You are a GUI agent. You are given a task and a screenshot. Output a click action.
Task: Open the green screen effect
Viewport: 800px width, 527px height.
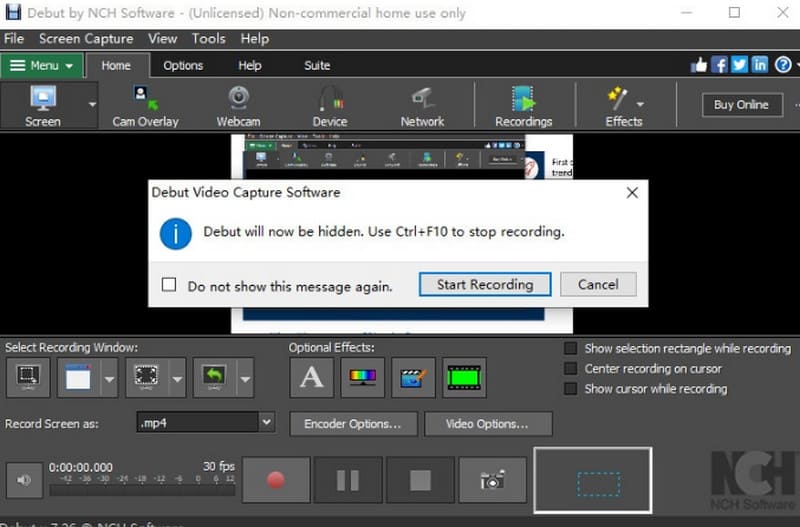pyautogui.click(x=464, y=378)
